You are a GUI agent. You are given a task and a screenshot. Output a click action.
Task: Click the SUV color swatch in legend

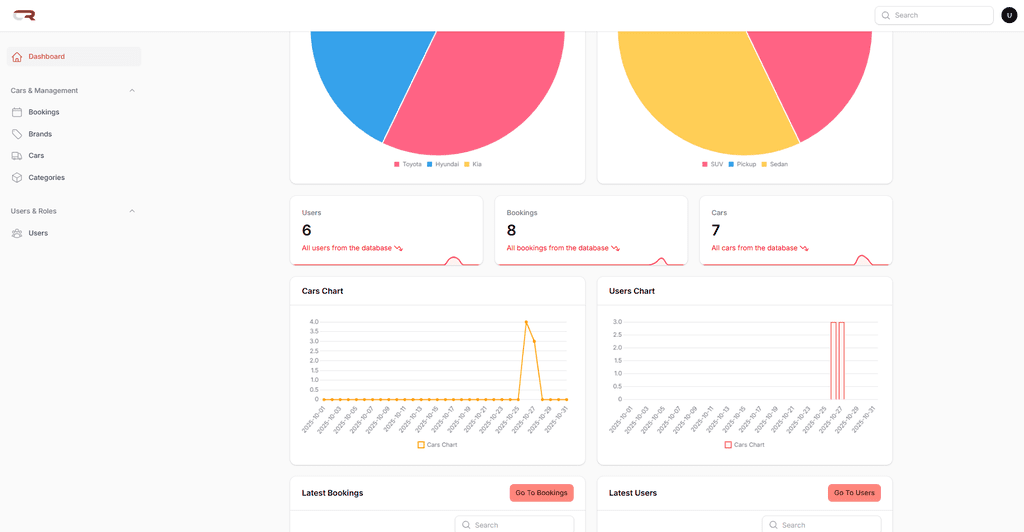coord(705,164)
